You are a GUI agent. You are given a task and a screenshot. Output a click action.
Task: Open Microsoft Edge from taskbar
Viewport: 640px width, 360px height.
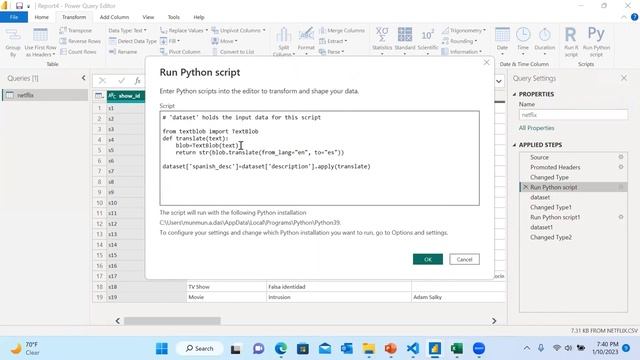281,349
